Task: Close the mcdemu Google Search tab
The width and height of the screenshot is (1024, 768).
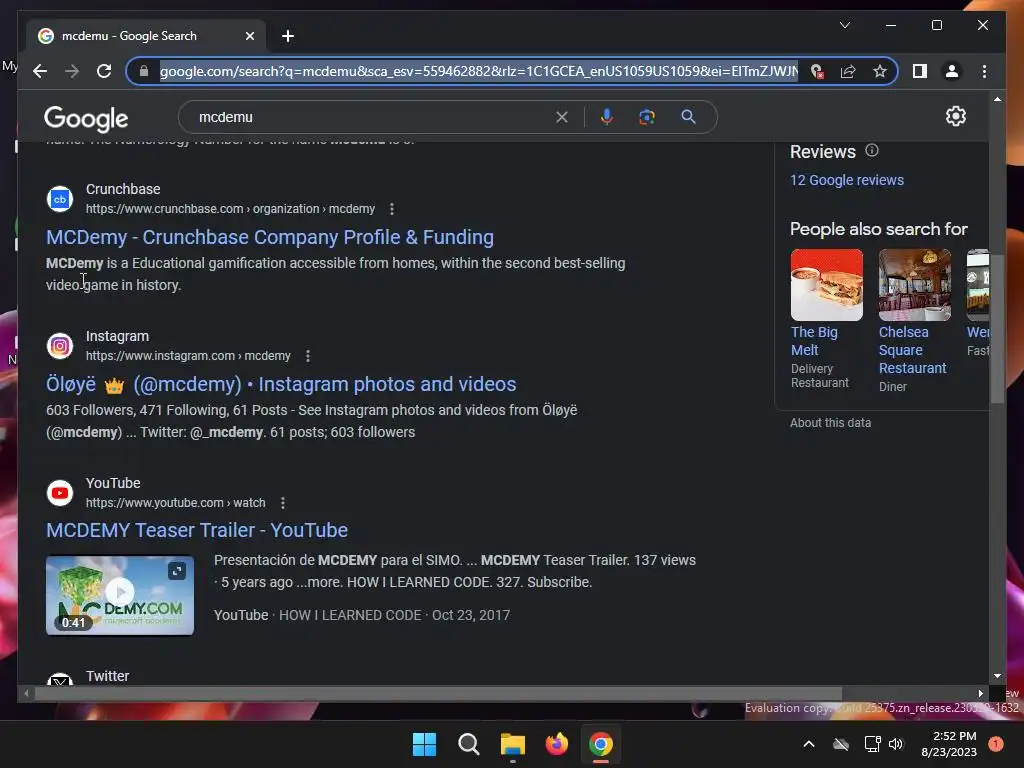Action: point(249,36)
